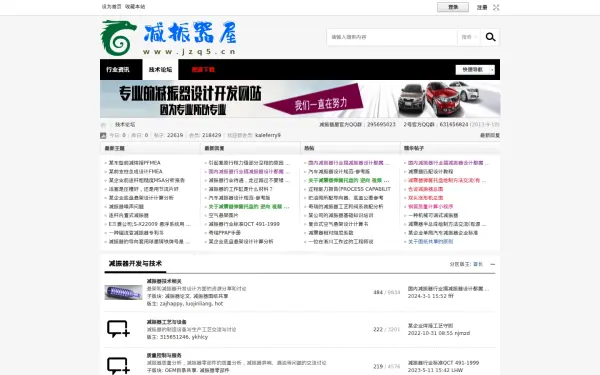Click the 设为首页 link

pyautogui.click(x=111, y=7)
